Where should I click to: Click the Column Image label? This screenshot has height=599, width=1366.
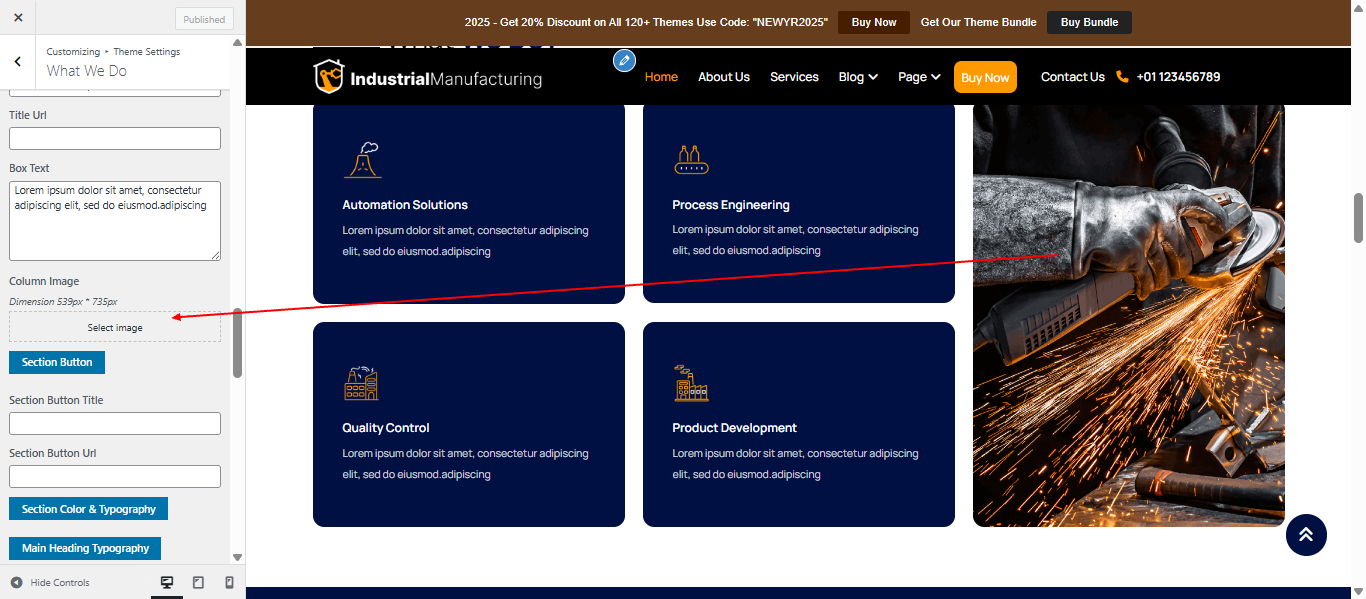tap(44, 281)
